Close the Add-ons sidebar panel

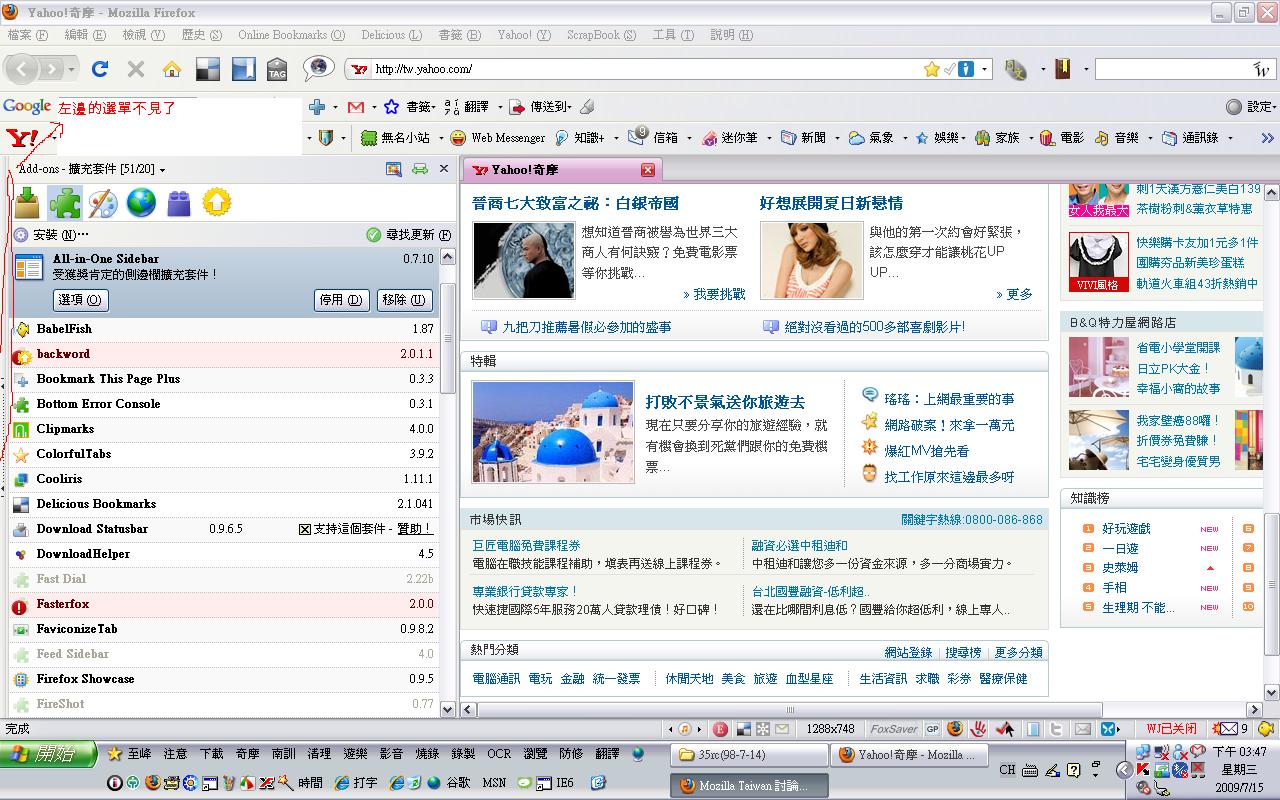coord(444,169)
